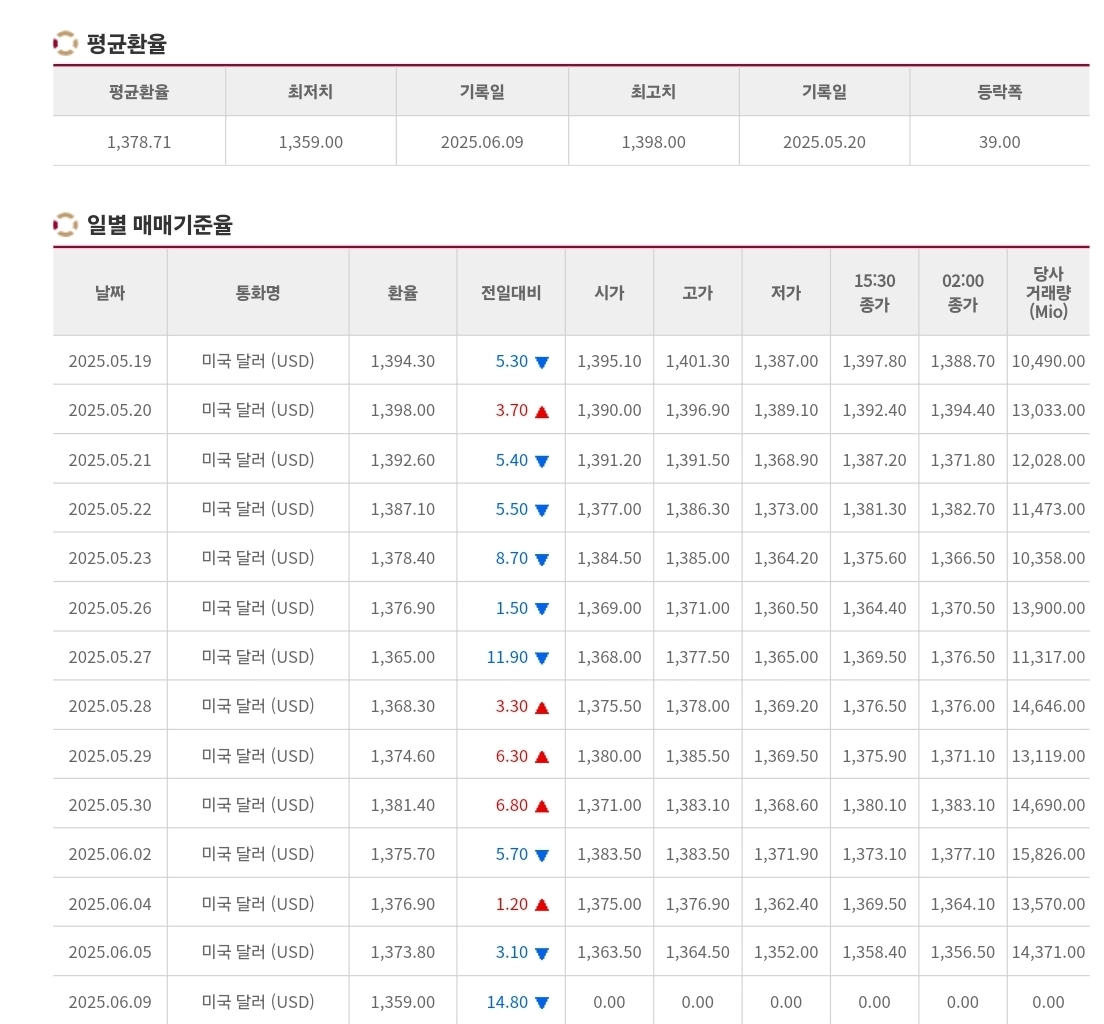This screenshot has height=1024, width=1104.
Task: Click the 최저치 header cell
Action: tap(310, 92)
